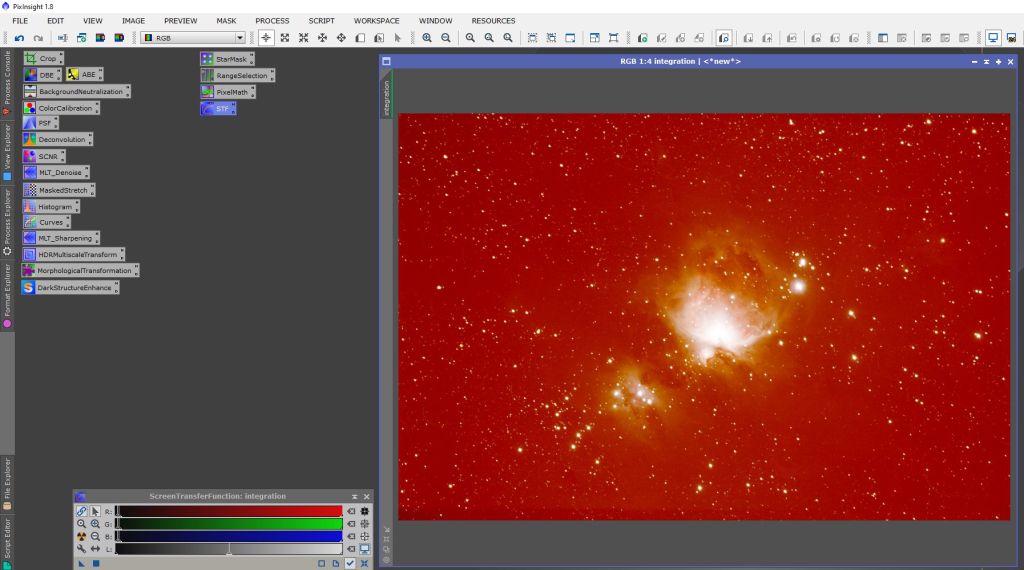Reset the red channel STF button

[351, 511]
